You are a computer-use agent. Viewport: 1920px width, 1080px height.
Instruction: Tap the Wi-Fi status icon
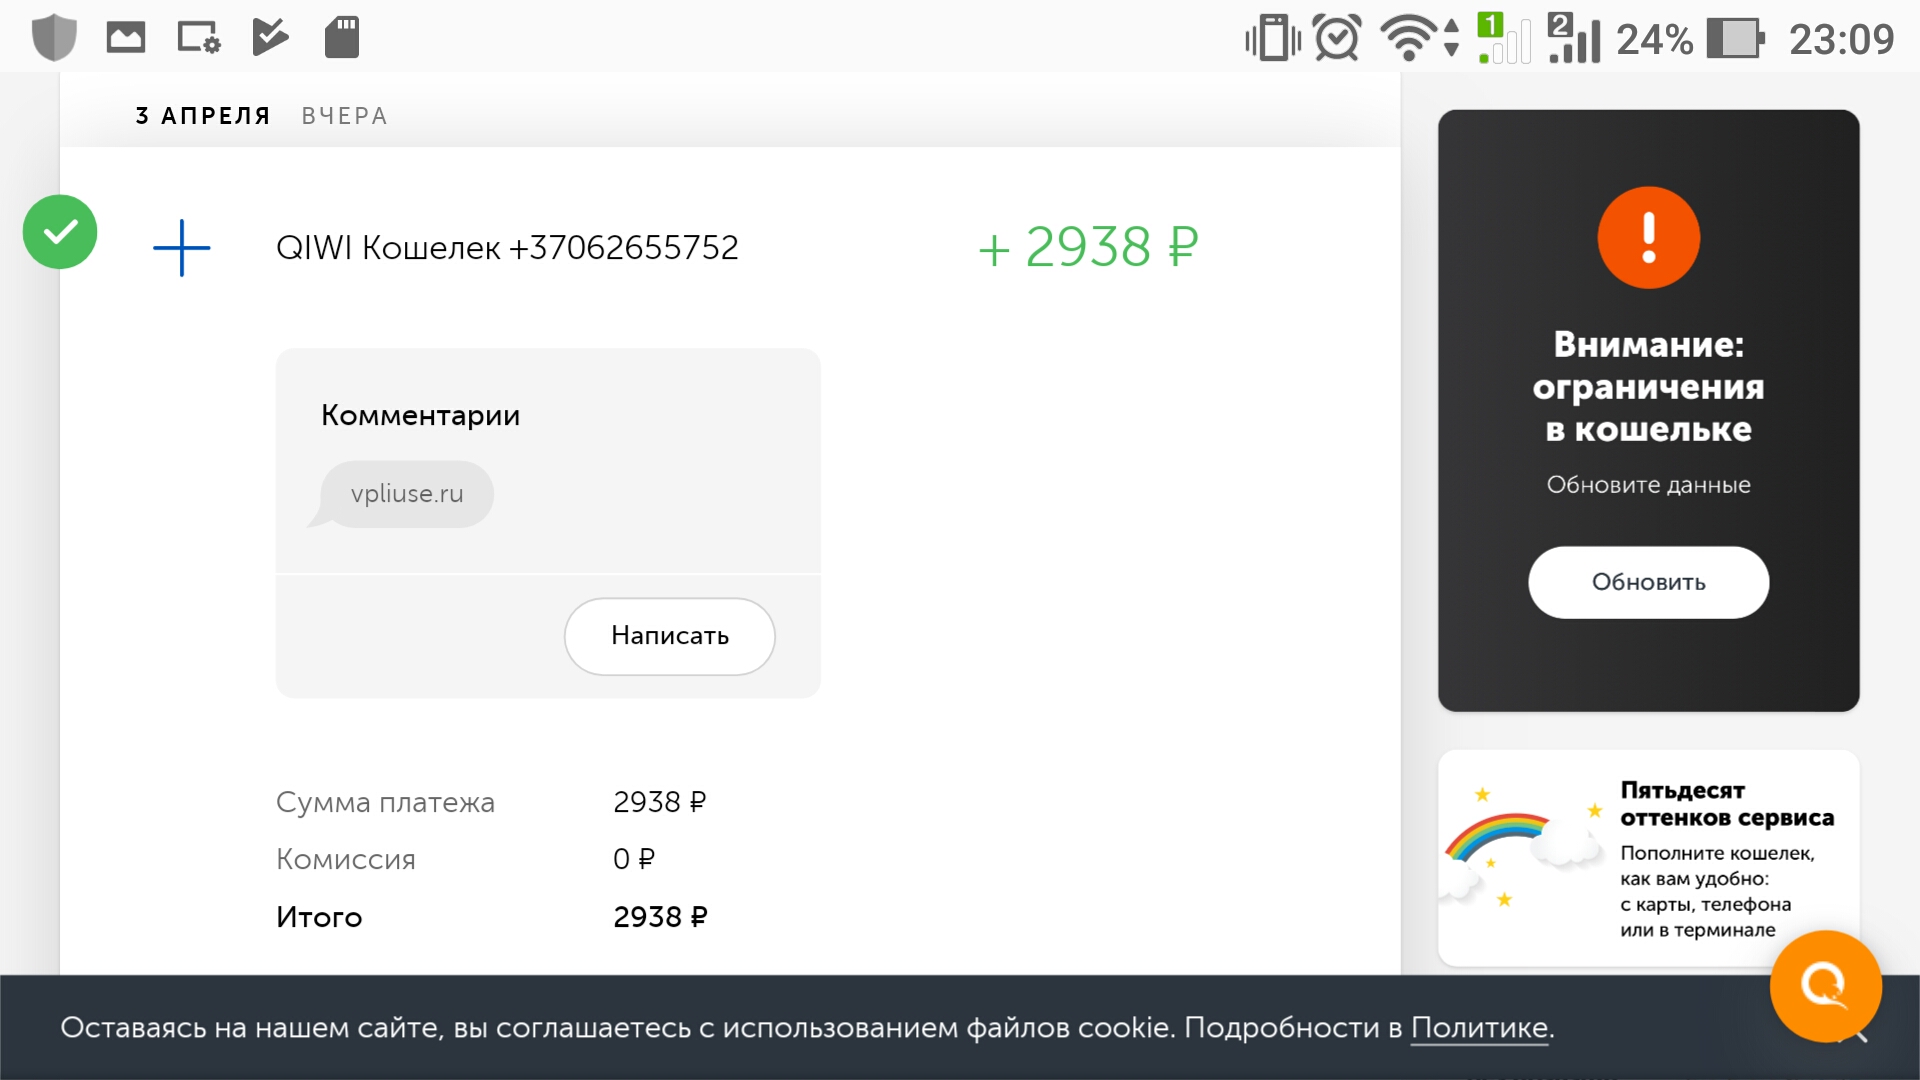(1409, 38)
